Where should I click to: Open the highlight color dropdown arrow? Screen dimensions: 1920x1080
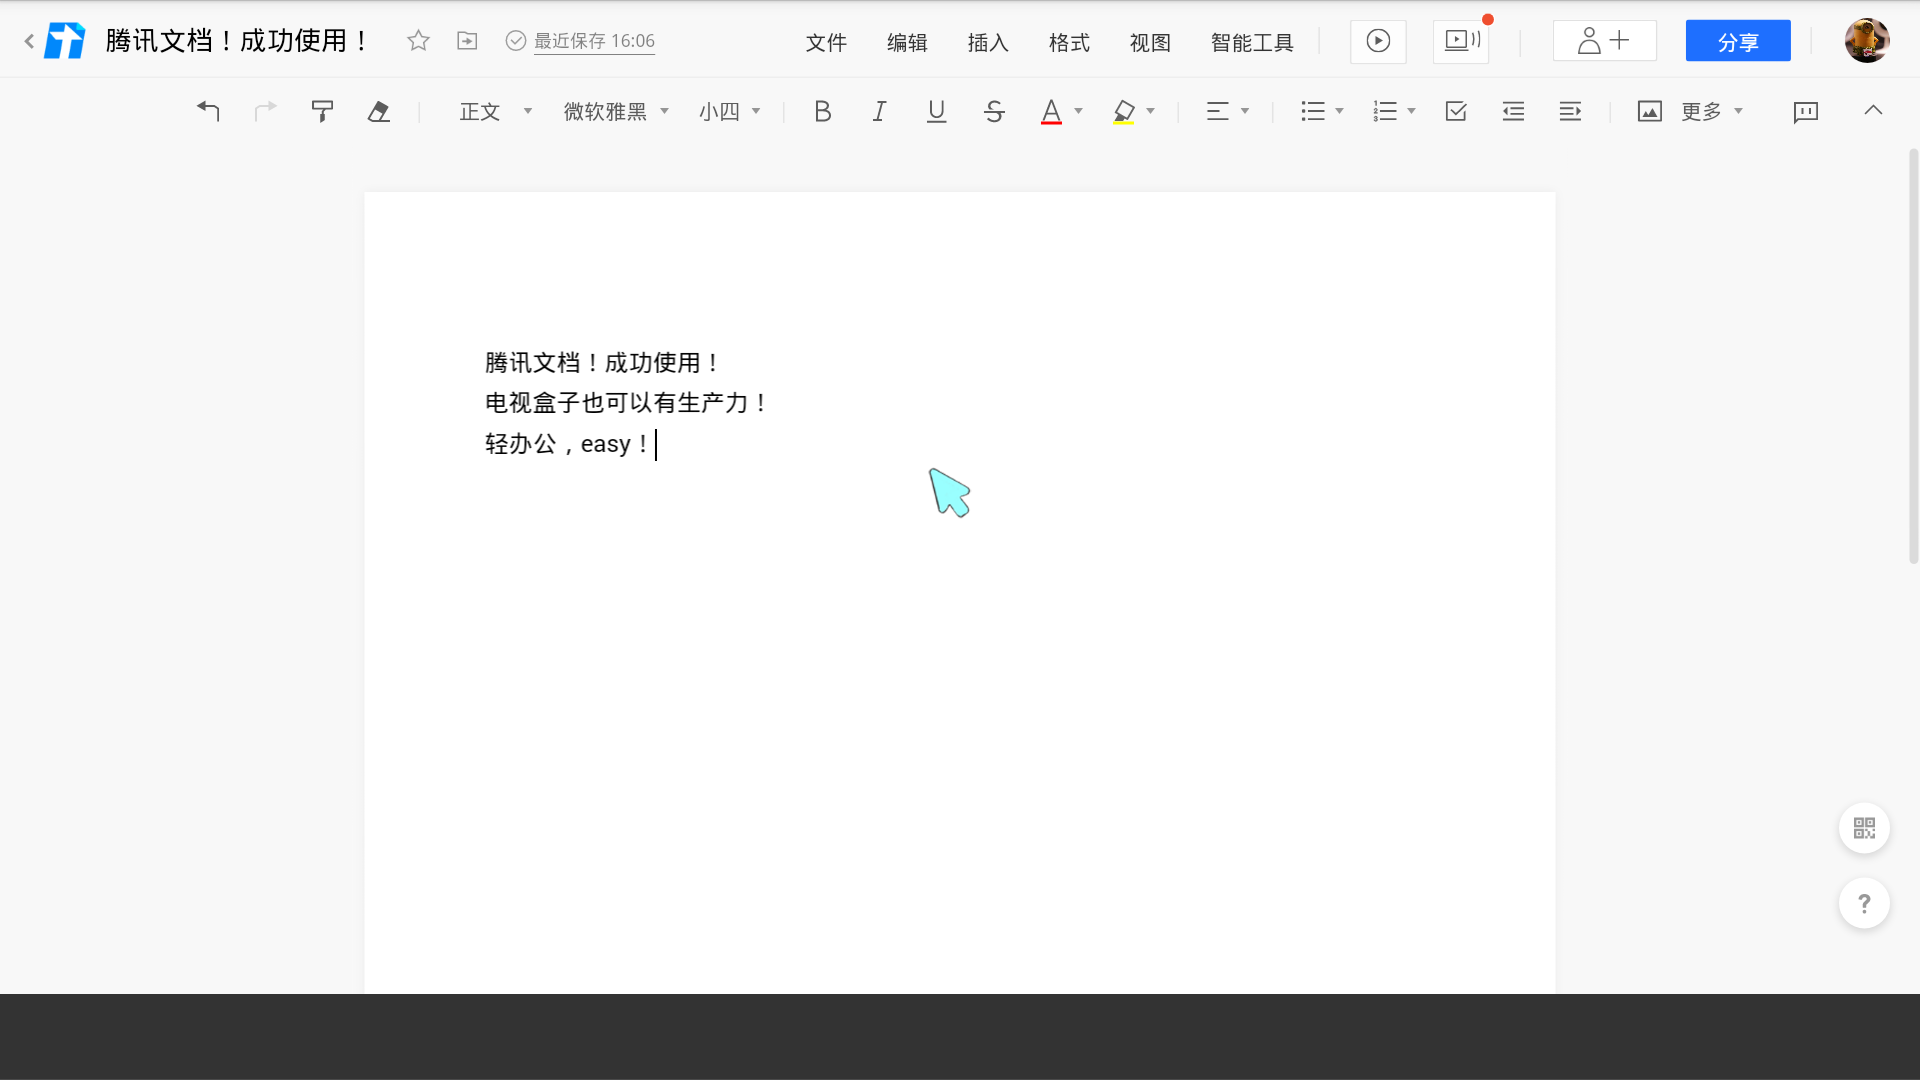point(1151,111)
